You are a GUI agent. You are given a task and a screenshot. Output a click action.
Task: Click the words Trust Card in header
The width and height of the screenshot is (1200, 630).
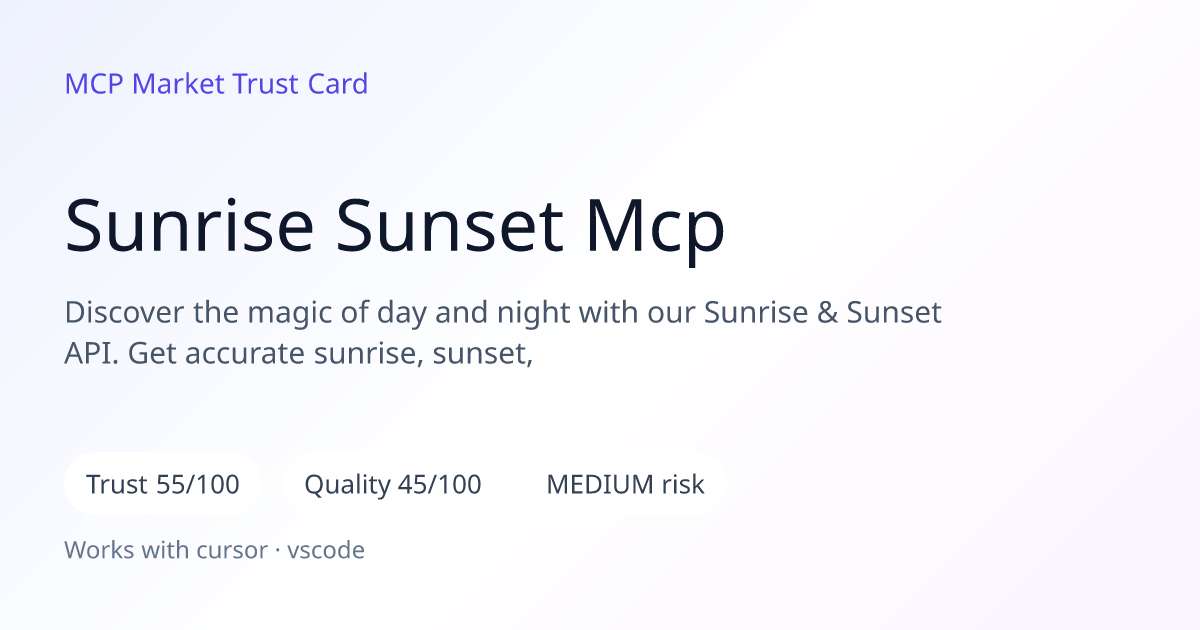[300, 84]
